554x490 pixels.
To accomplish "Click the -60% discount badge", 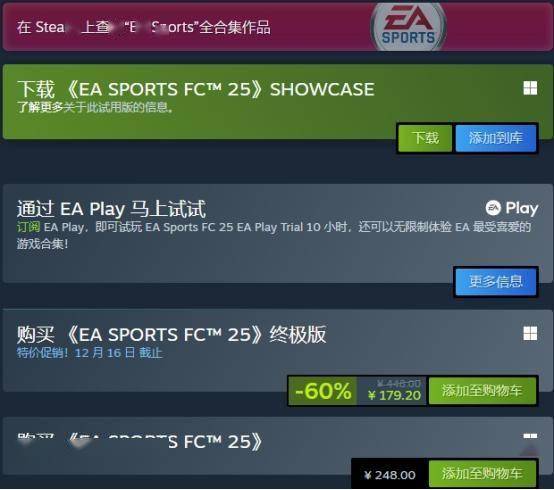I will (323, 391).
